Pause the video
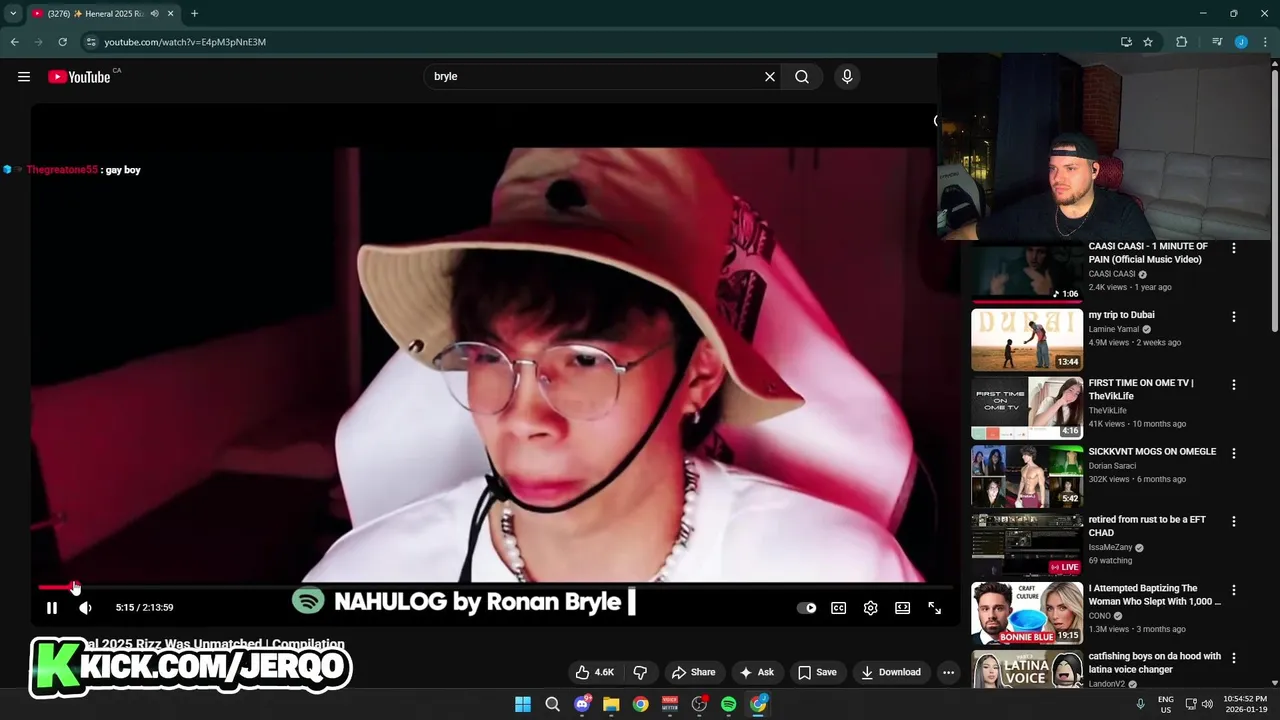Viewport: 1280px width, 720px height. click(52, 608)
